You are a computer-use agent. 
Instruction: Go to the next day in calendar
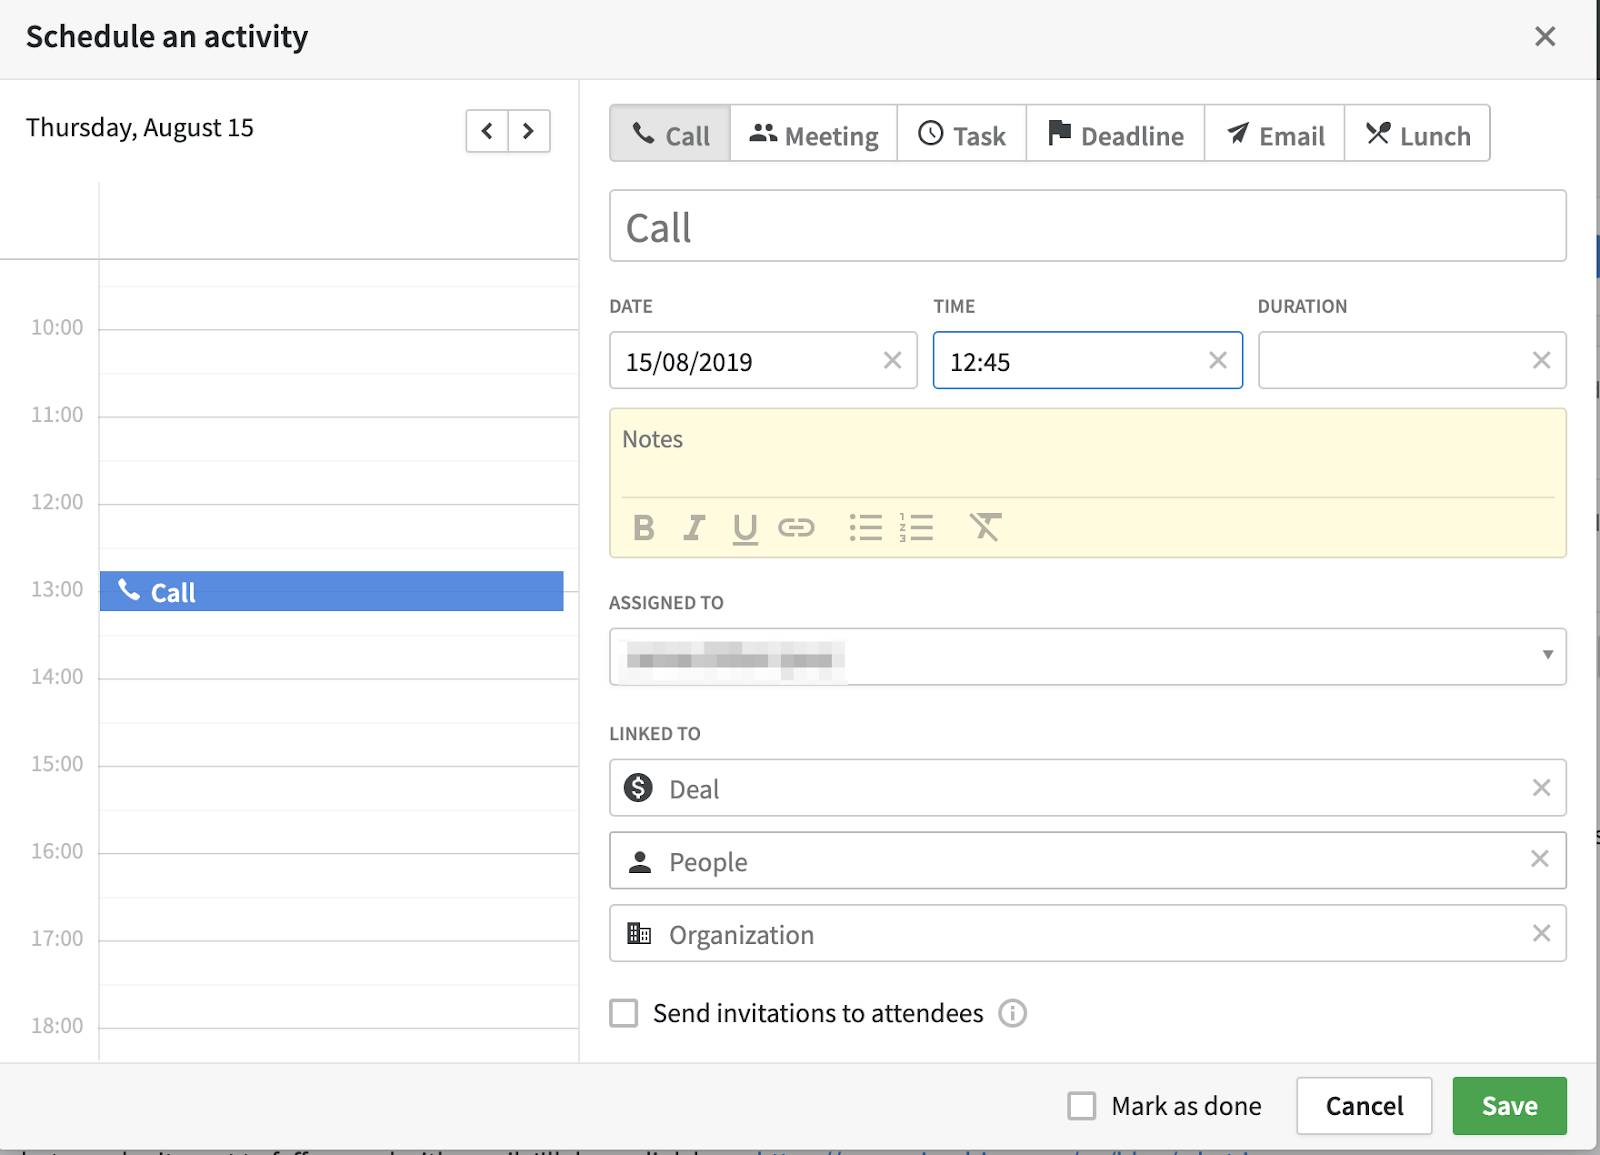pos(529,131)
